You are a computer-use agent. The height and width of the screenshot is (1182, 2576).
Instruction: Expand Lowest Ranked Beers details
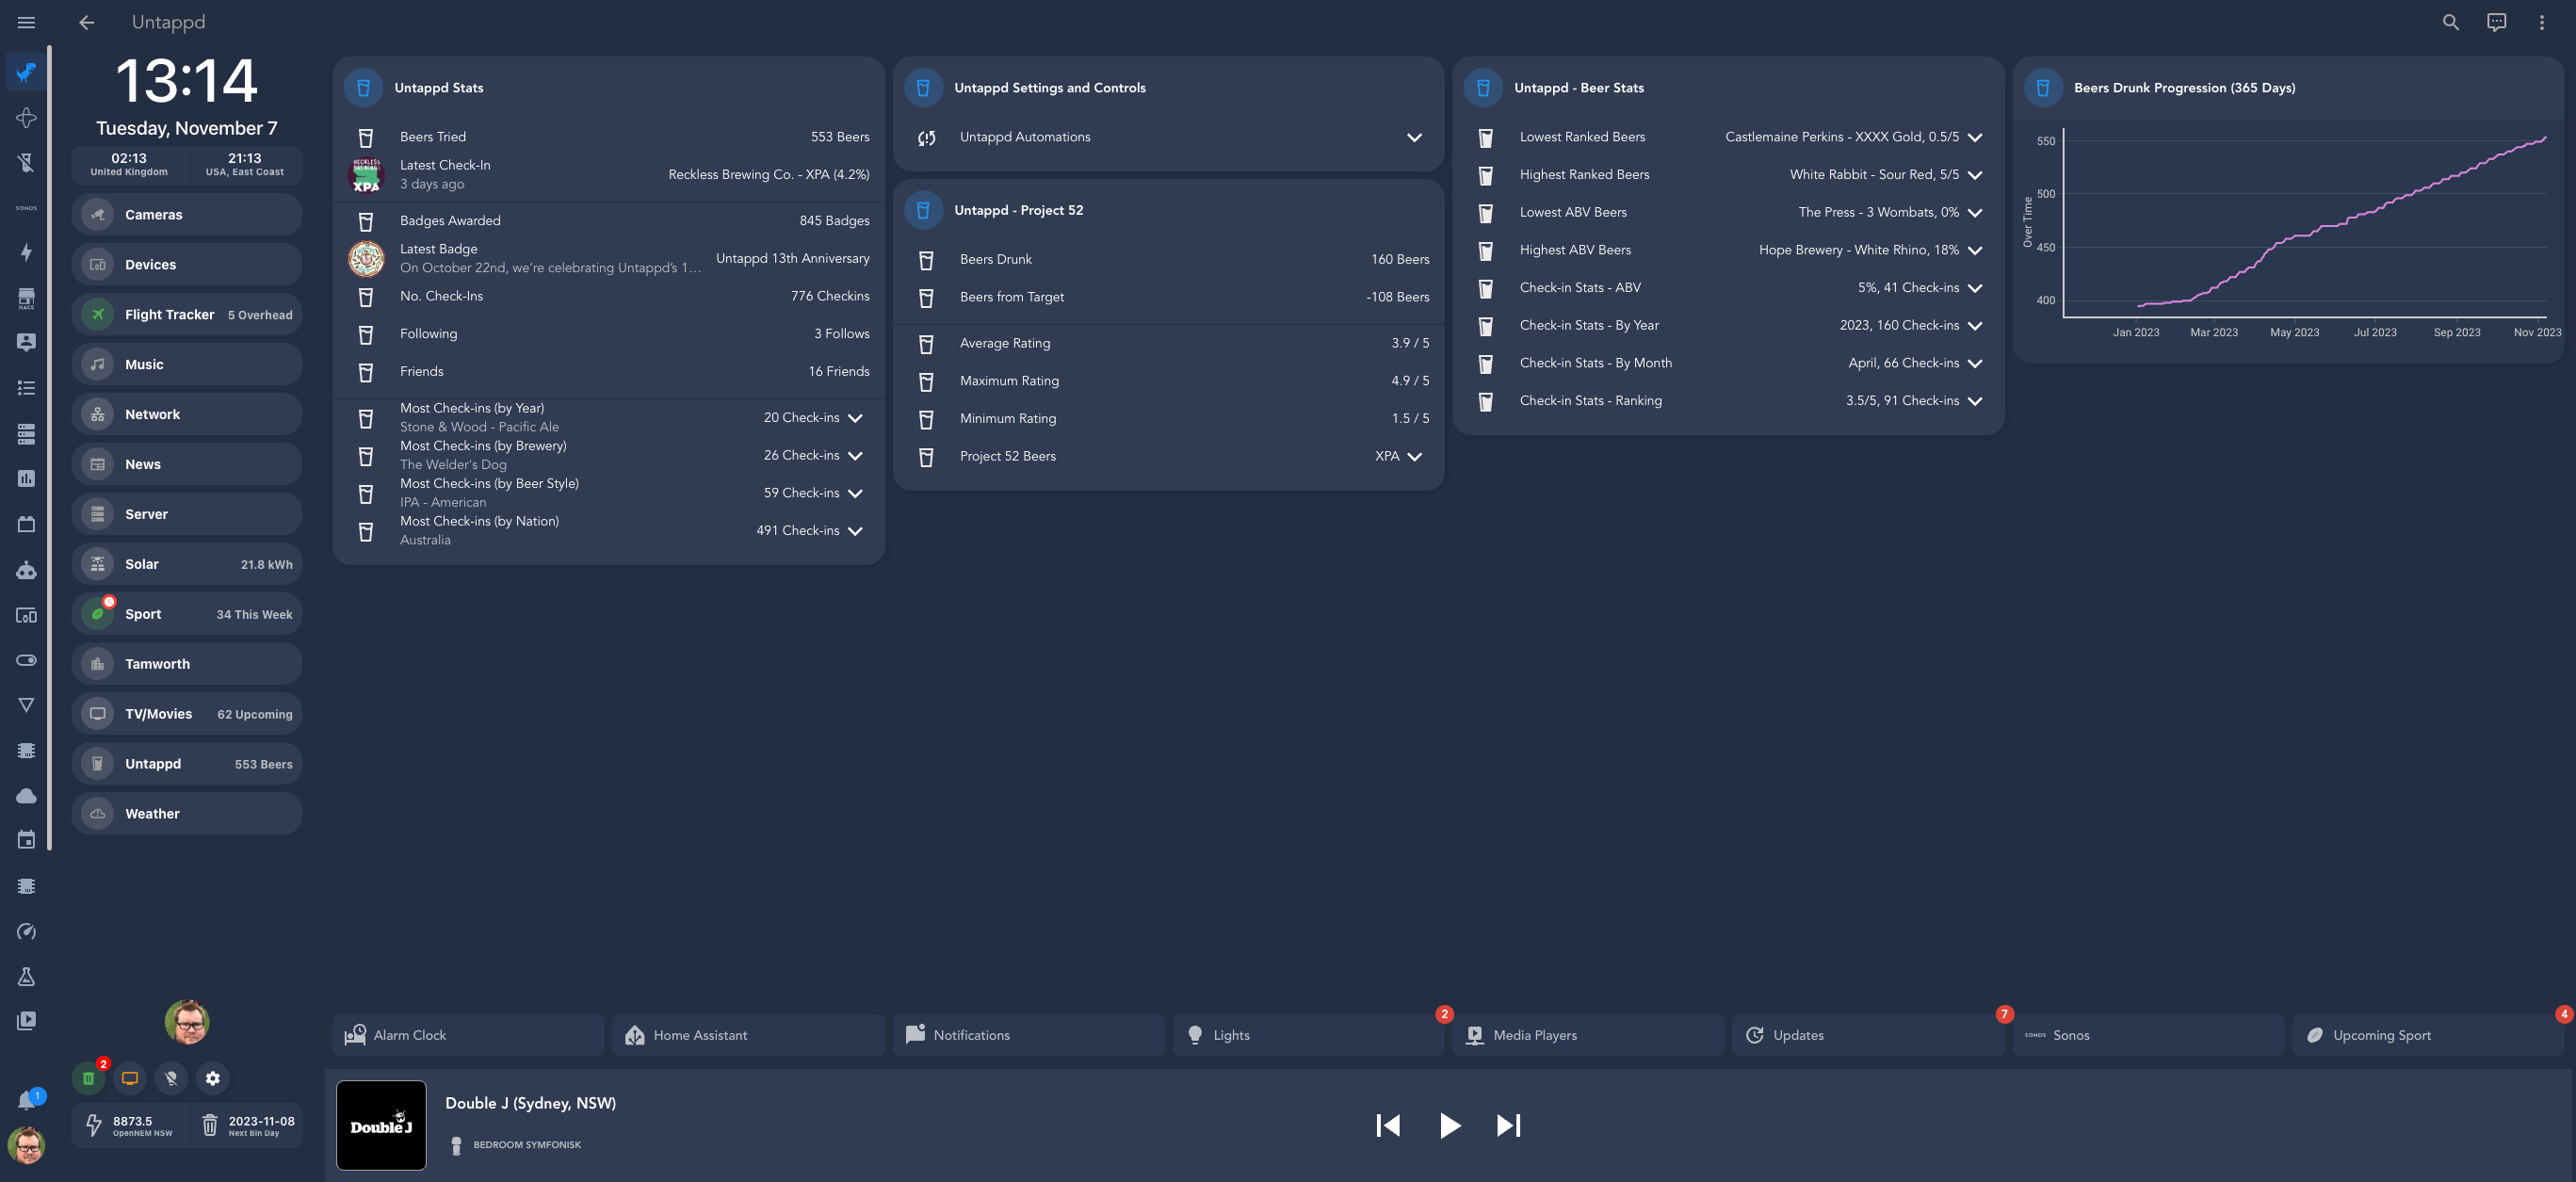(1974, 138)
